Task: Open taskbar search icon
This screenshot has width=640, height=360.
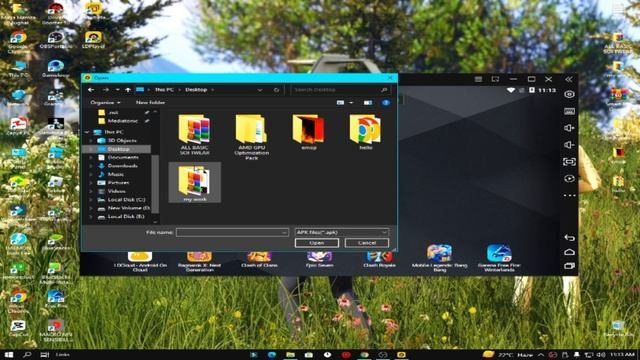Action: (27, 355)
